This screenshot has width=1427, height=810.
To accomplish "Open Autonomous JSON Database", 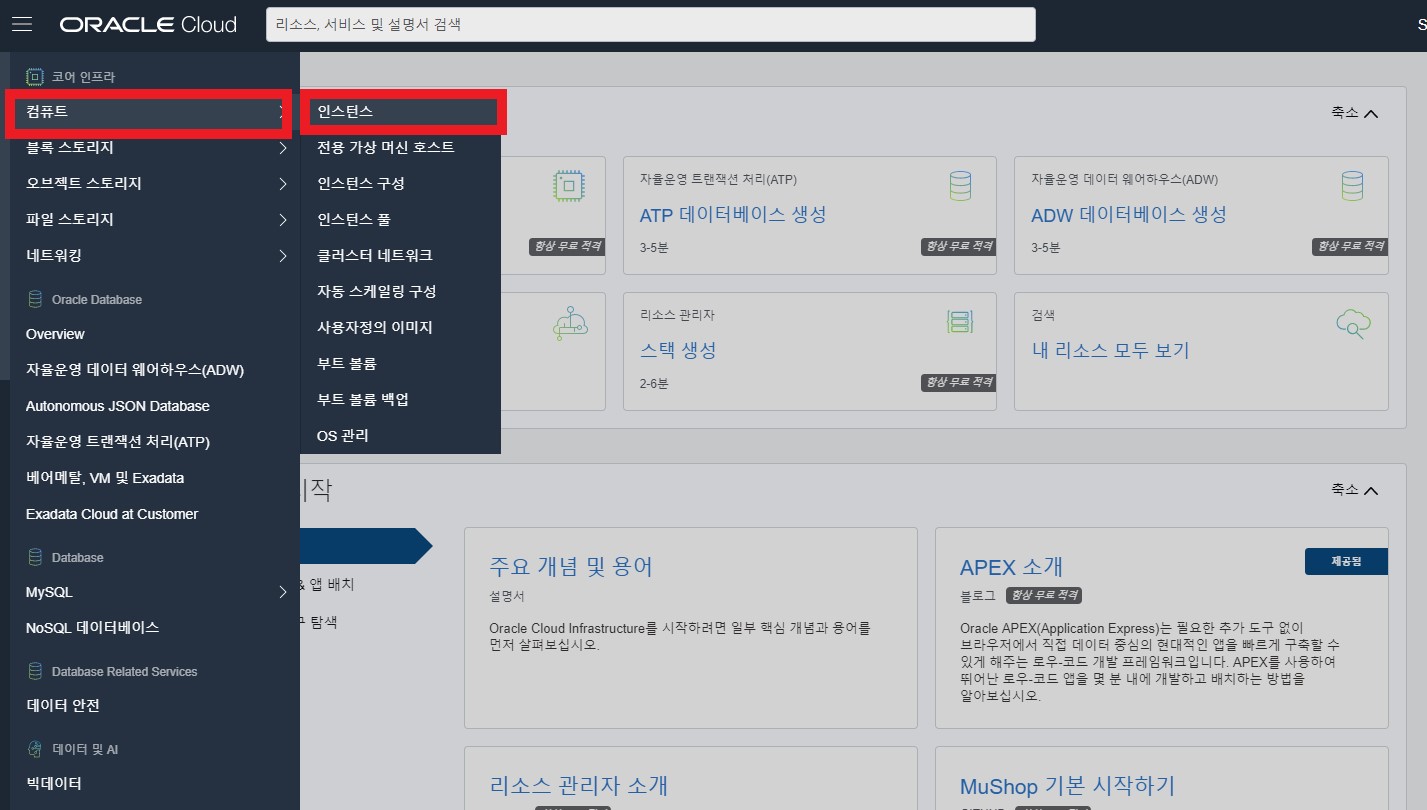I will click(118, 406).
